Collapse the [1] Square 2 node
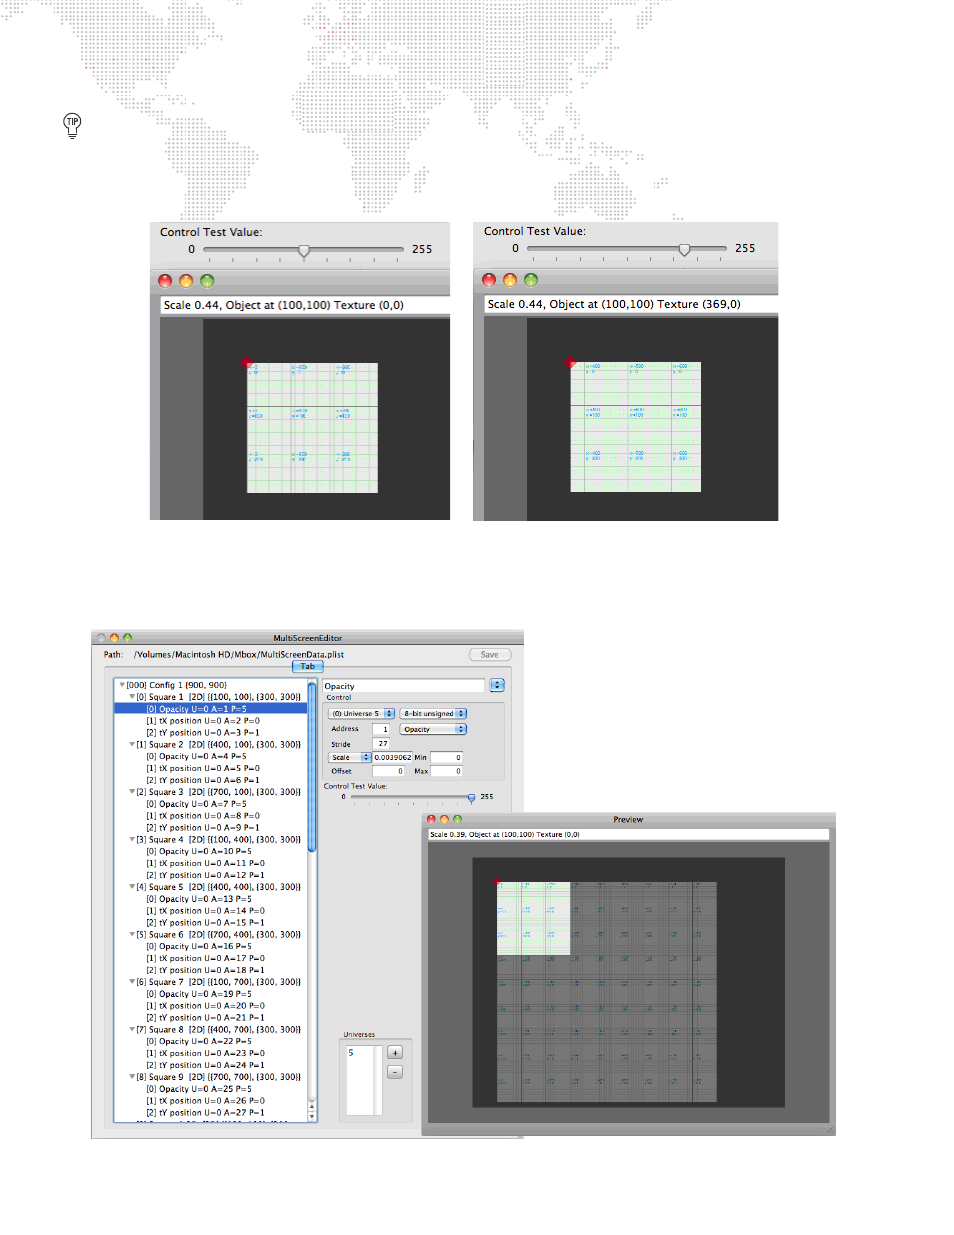 pos(132,744)
